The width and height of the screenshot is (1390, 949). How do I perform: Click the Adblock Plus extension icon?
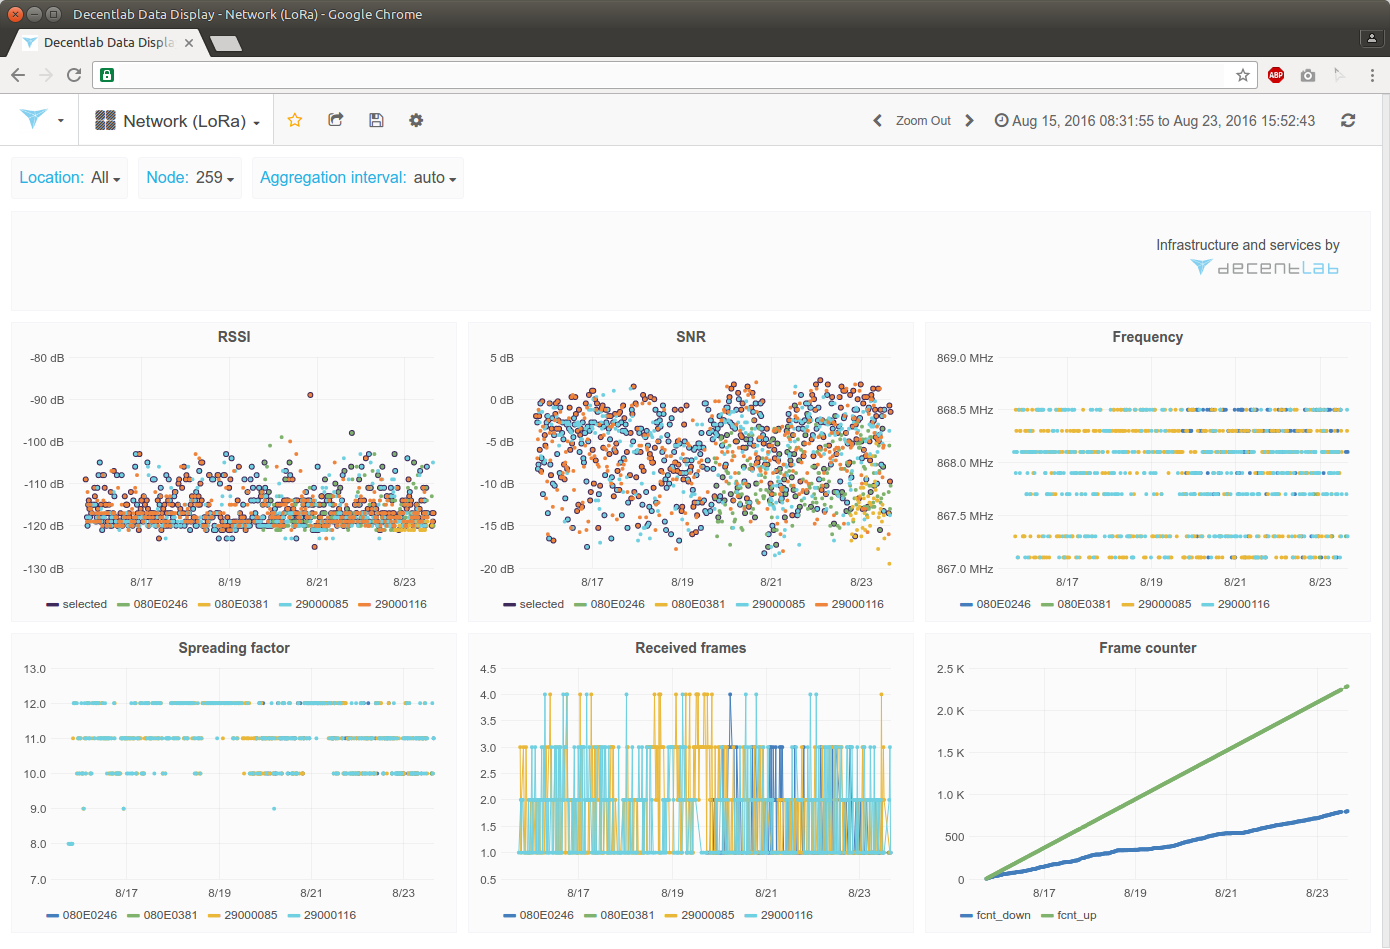(1276, 75)
